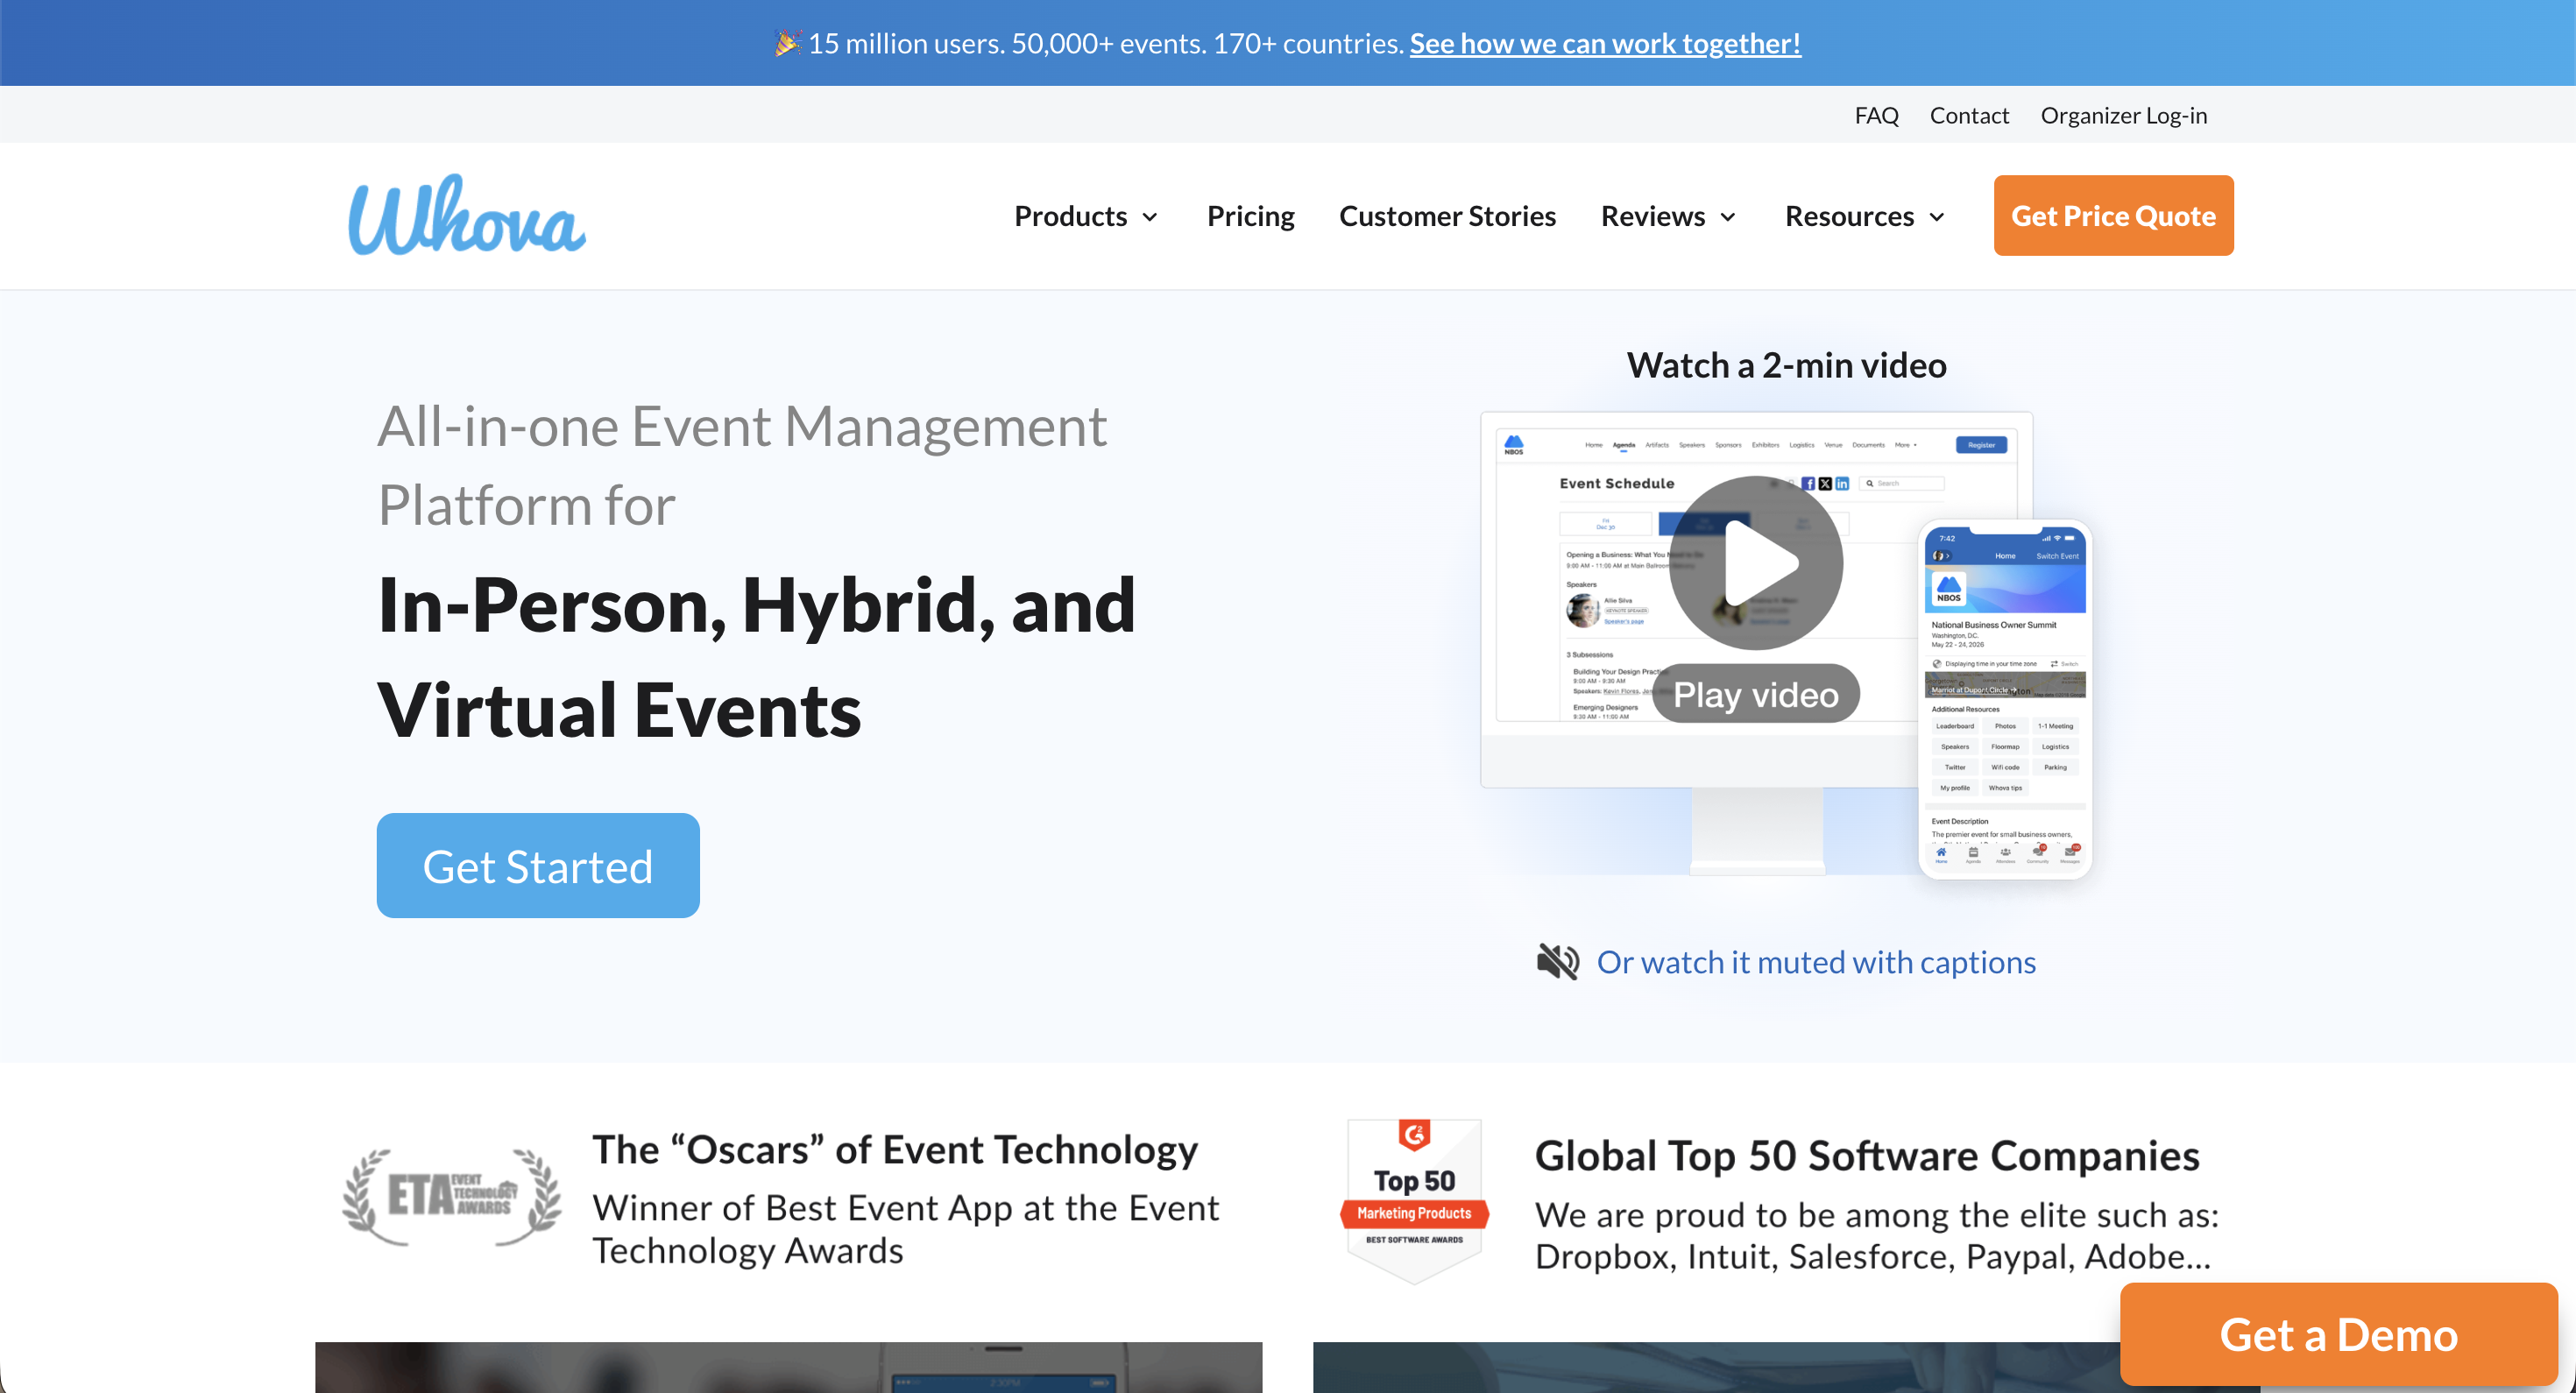
Task: Go to the FAQ page
Action: [1876, 115]
